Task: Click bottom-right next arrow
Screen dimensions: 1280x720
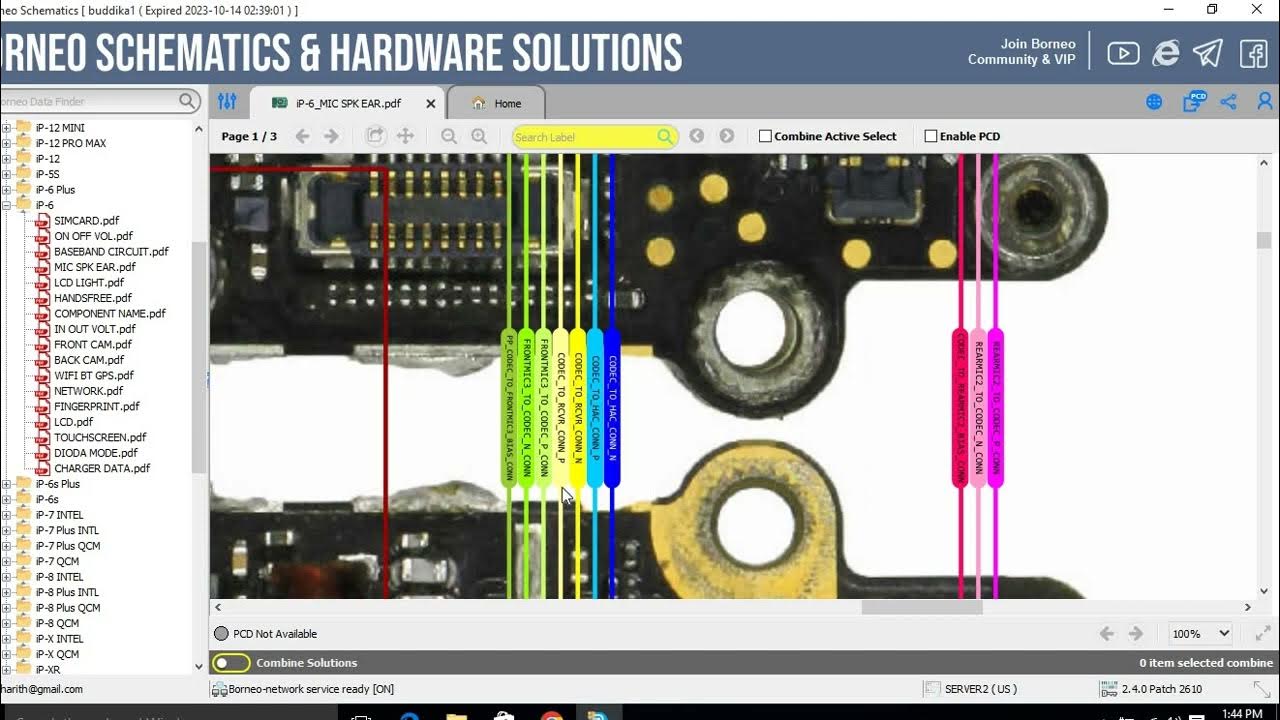Action: click(x=1135, y=634)
